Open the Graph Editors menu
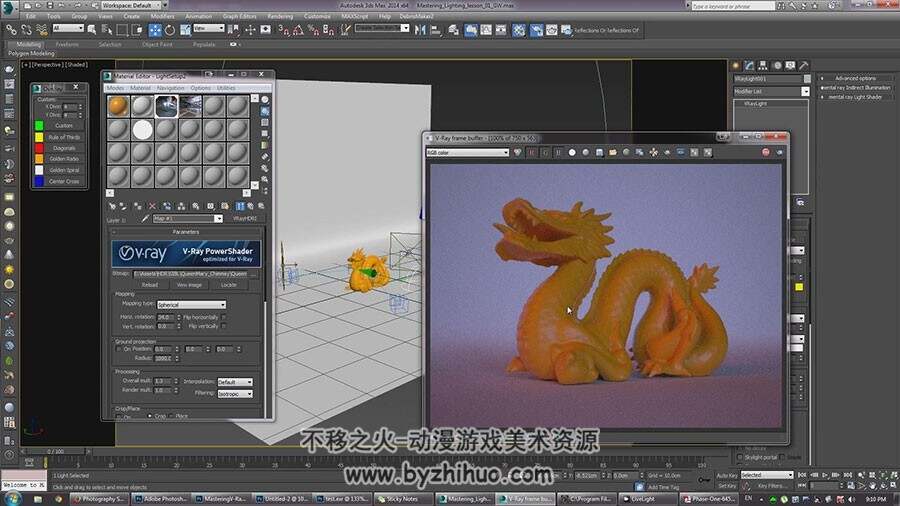Screen dimensions: 900x506 tap(239, 17)
